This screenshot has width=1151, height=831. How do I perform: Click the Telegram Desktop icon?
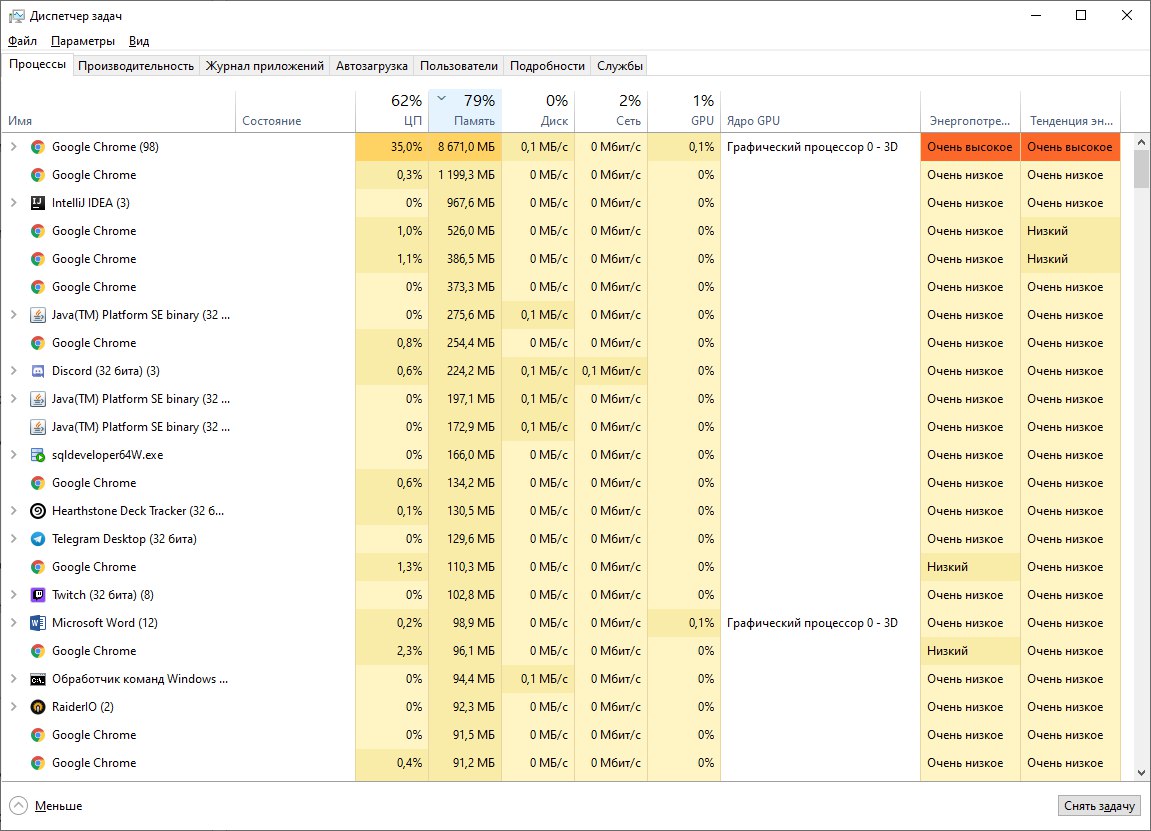pyautogui.click(x=37, y=539)
